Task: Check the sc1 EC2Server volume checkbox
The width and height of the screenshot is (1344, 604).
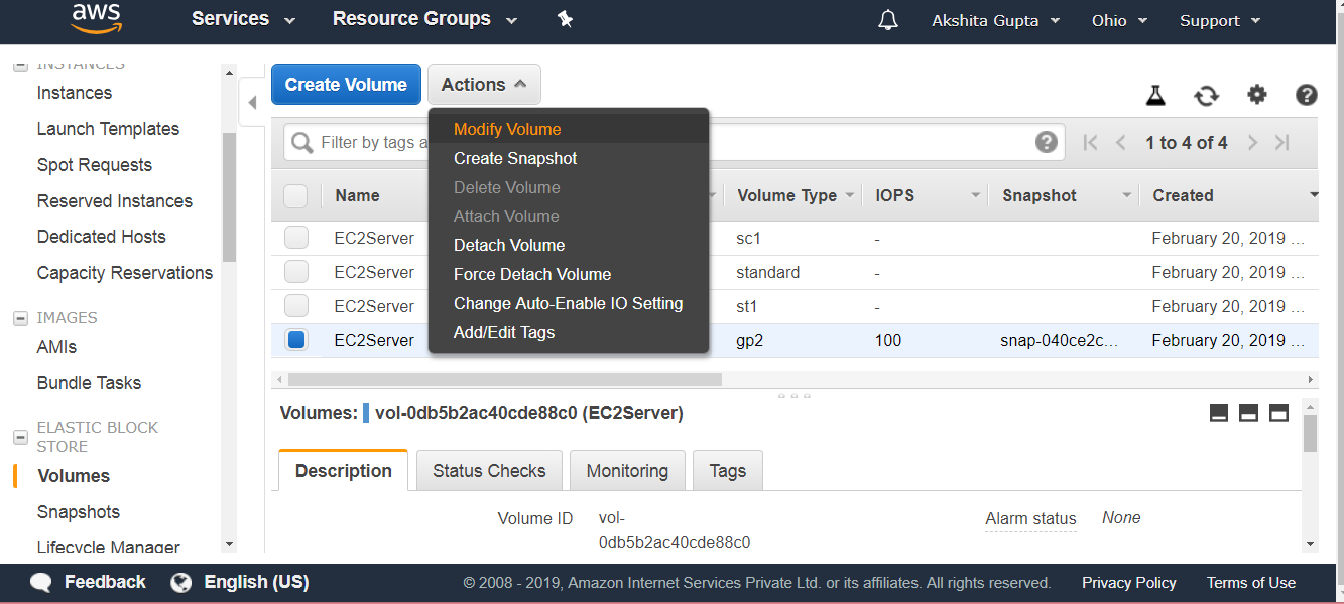Action: (x=296, y=238)
